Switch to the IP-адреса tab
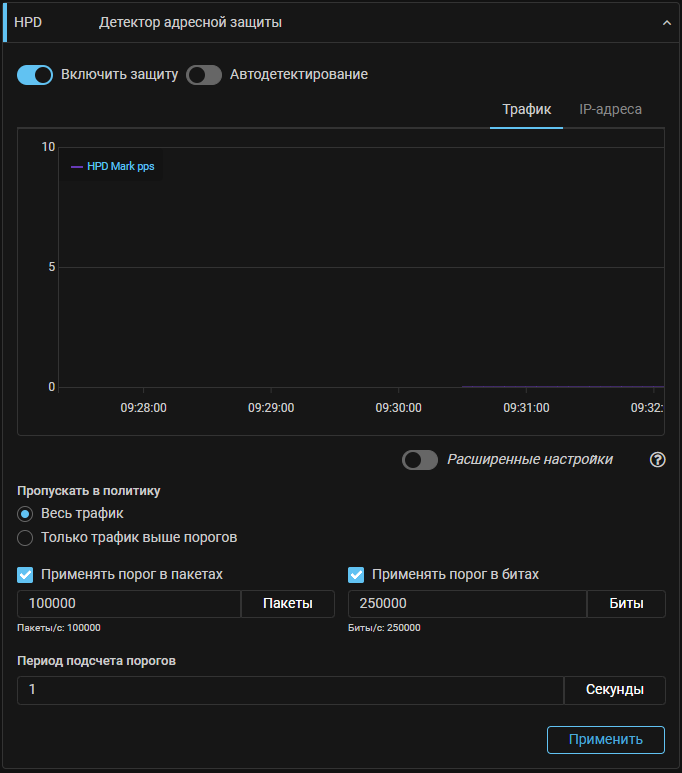 [x=610, y=109]
